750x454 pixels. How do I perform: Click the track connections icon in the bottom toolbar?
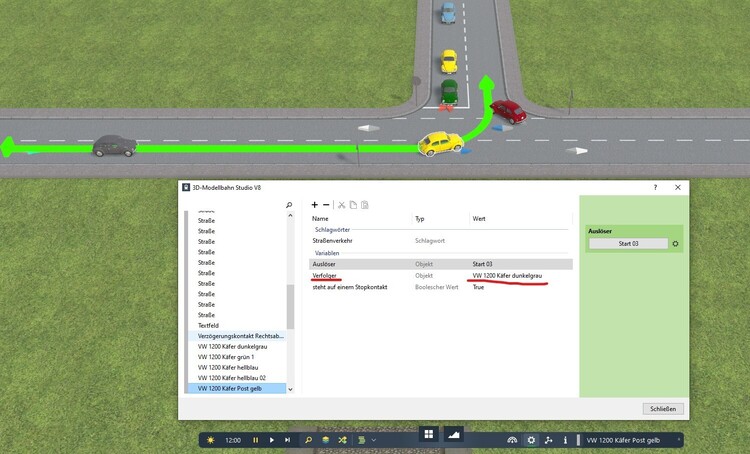point(549,440)
